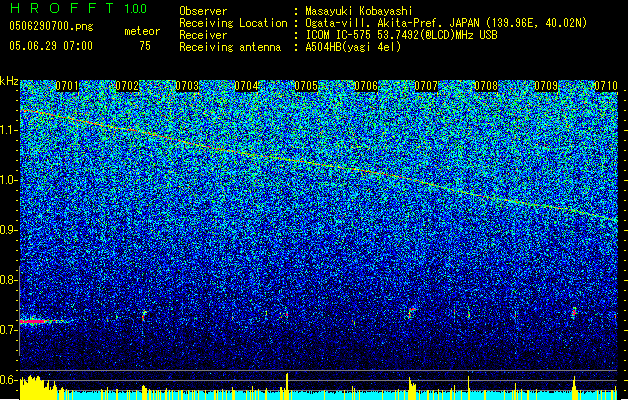Select the A504HB(yagi 4el) antenna text
This screenshot has height=400, width=629.
(353, 47)
